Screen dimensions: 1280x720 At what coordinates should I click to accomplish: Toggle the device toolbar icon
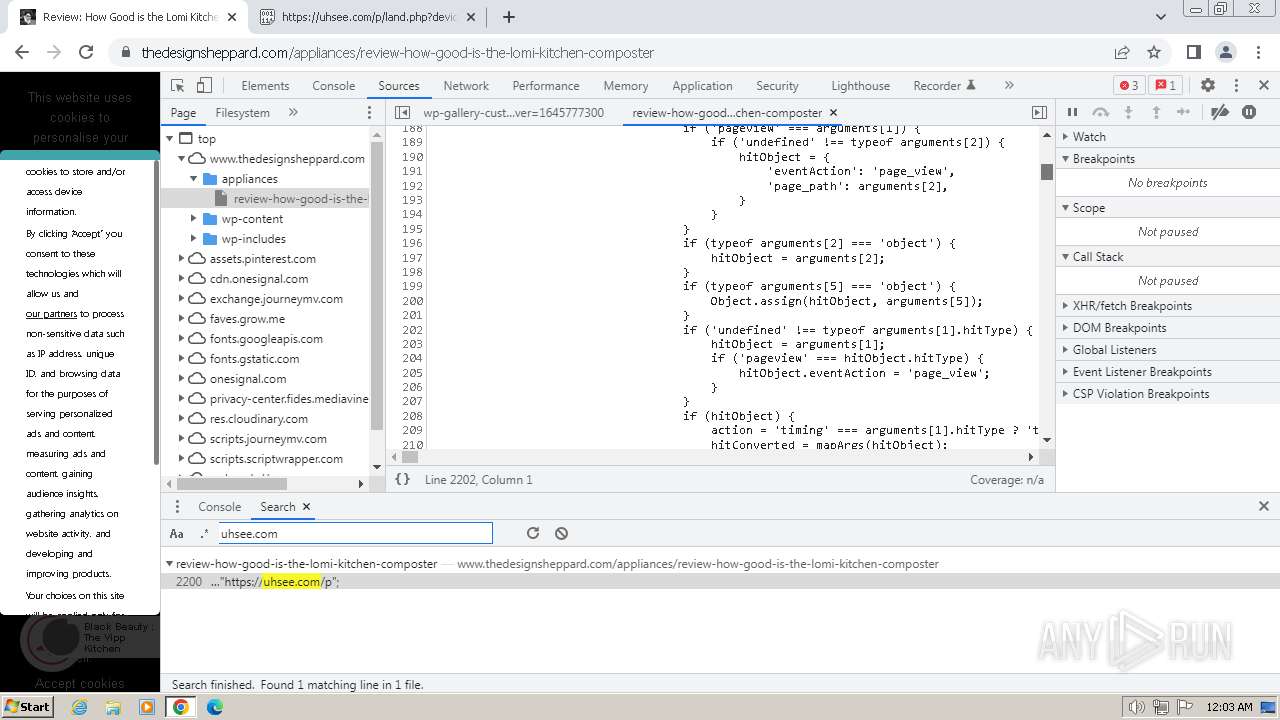204,86
